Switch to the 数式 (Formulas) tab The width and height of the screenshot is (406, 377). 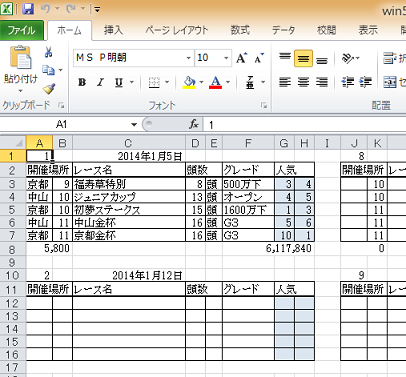coord(240,30)
